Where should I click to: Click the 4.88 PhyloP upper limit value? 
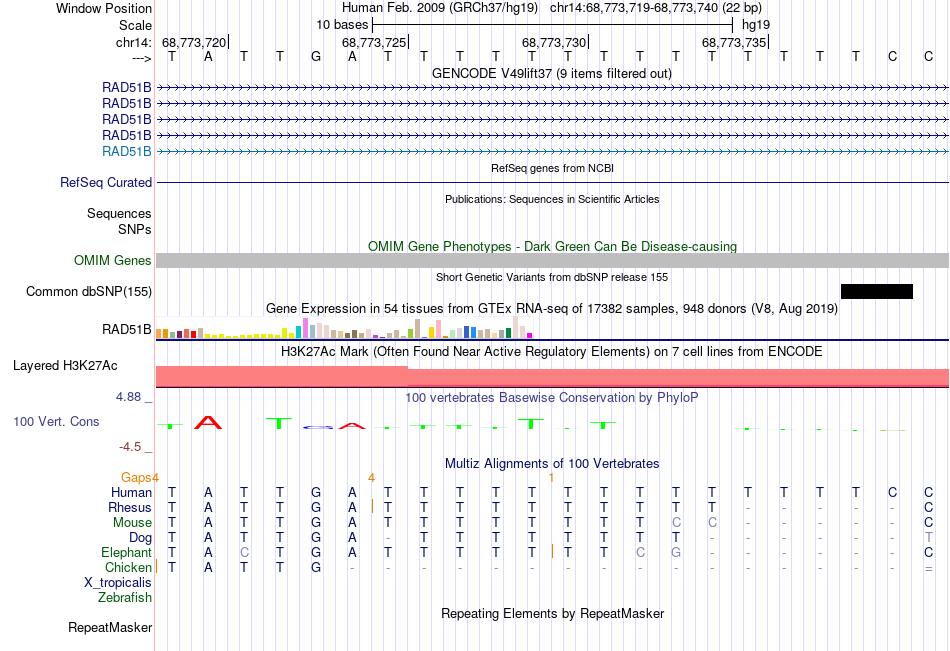pyautogui.click(x=128, y=397)
